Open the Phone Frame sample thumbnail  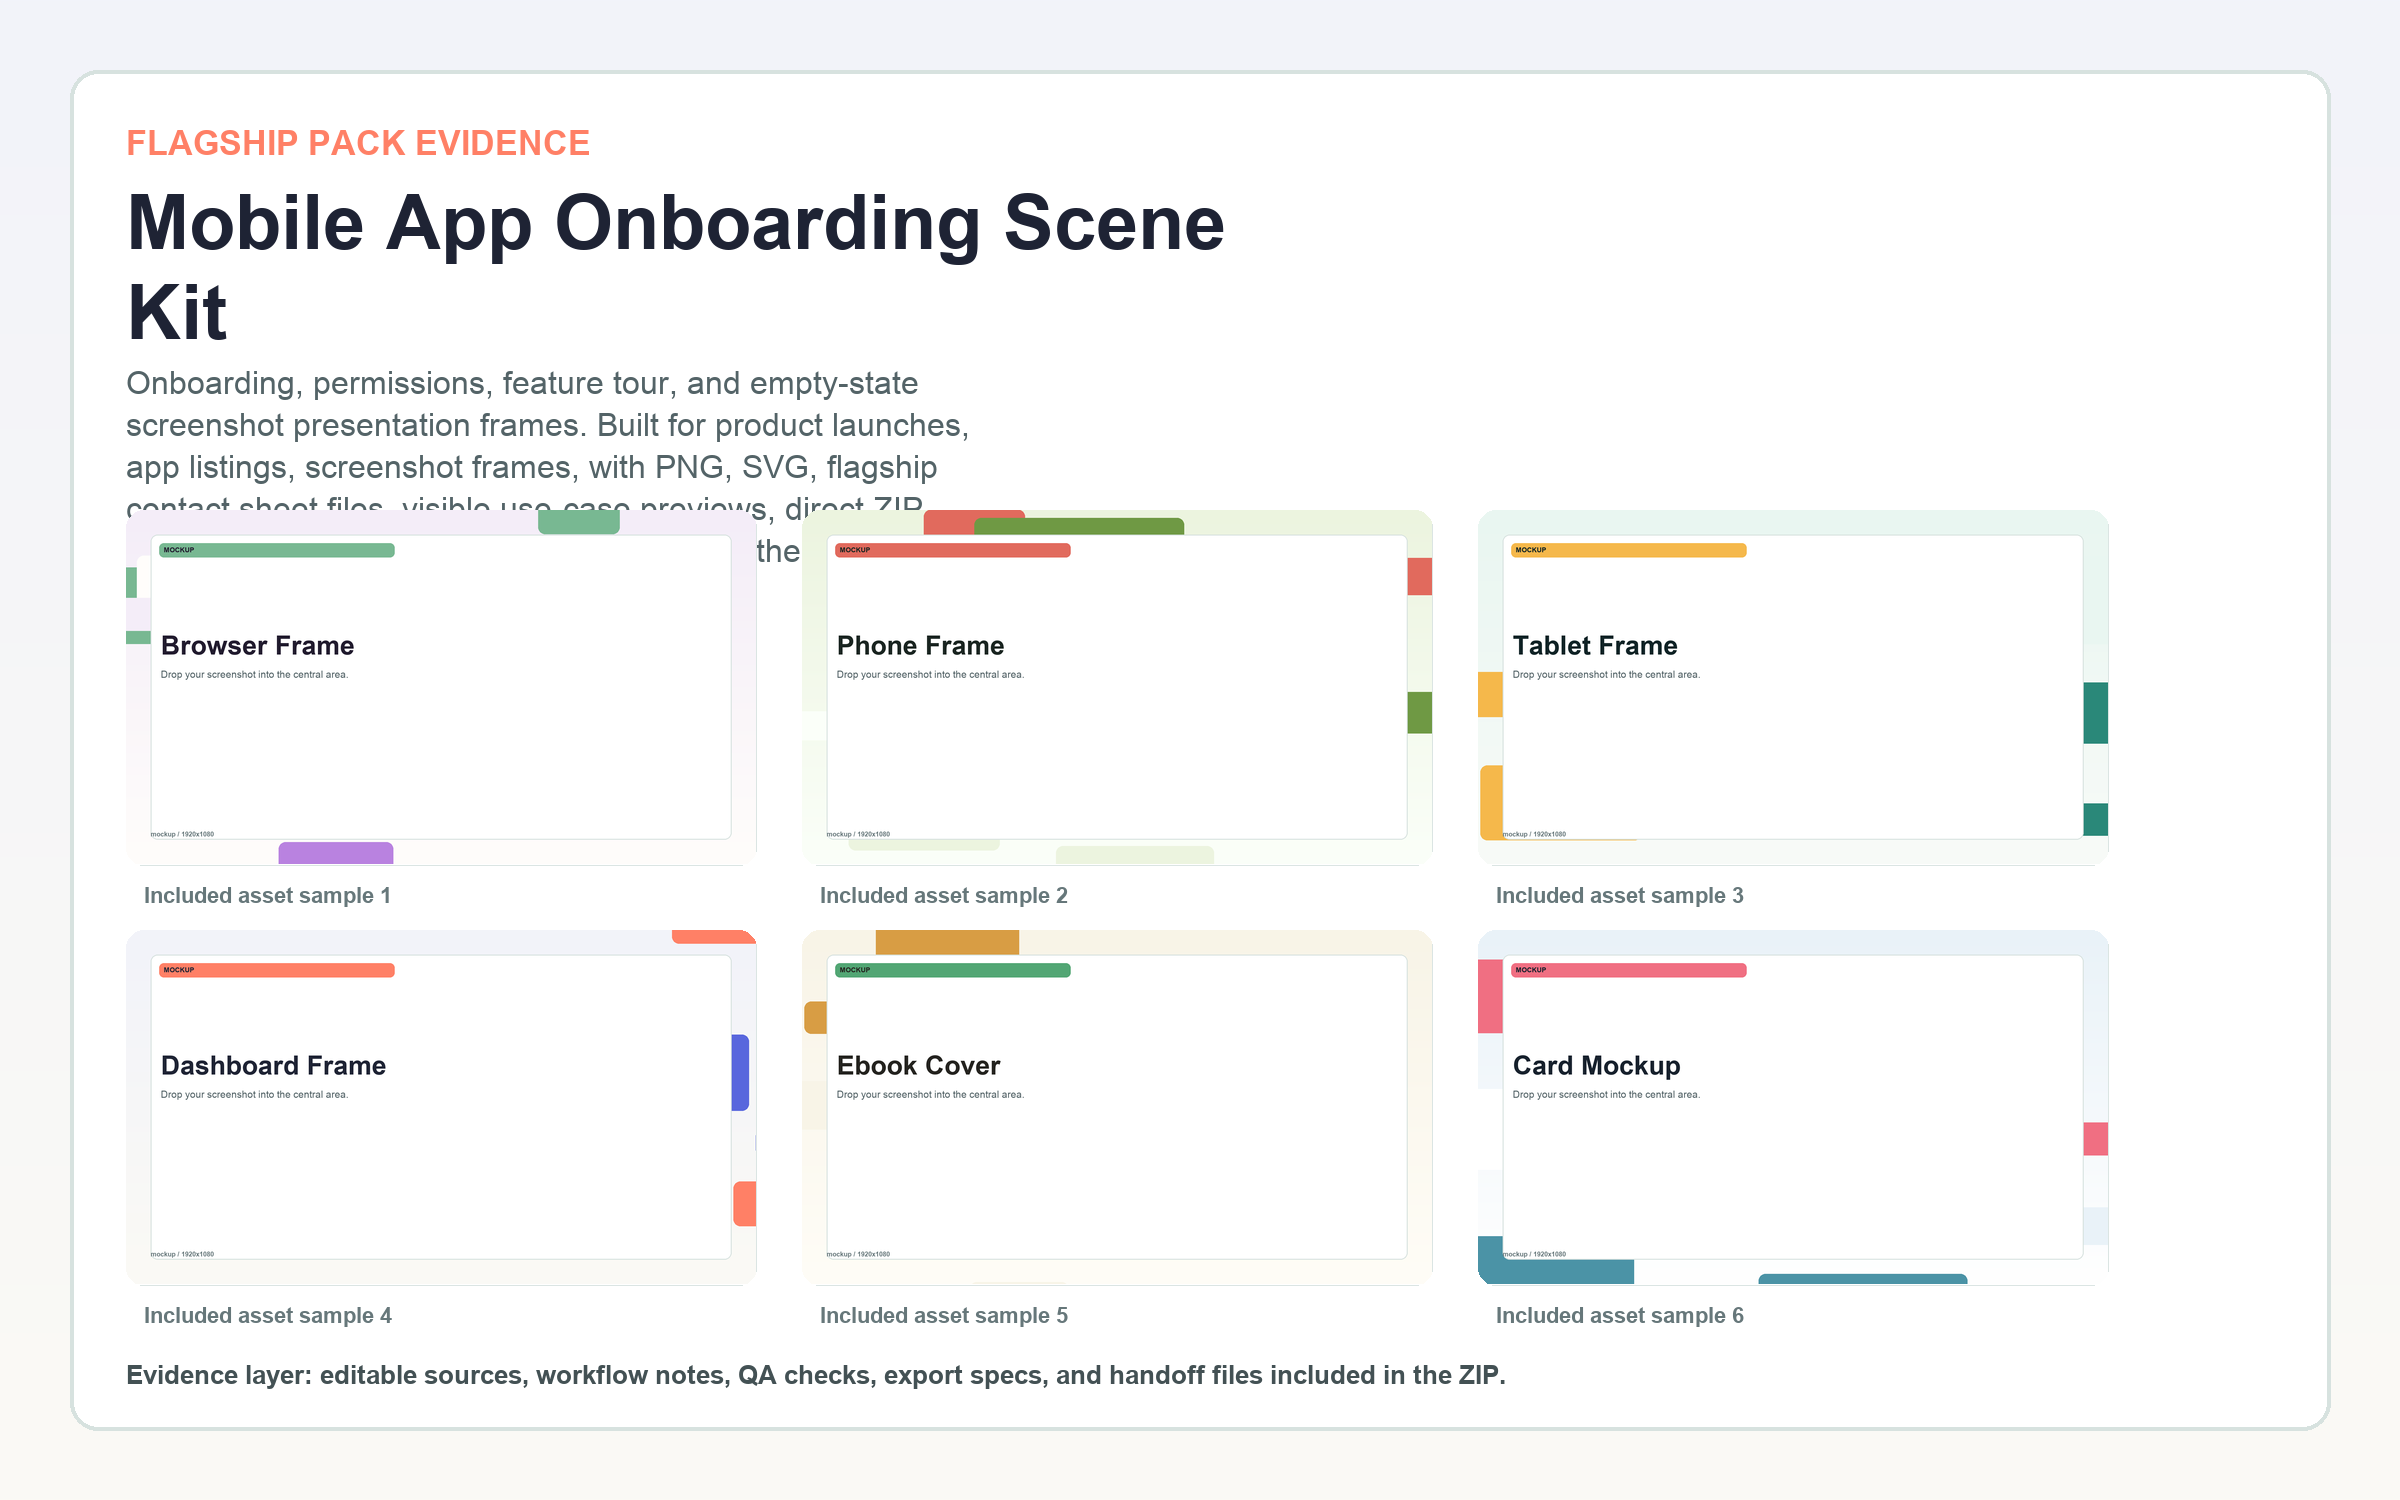tap(1117, 687)
